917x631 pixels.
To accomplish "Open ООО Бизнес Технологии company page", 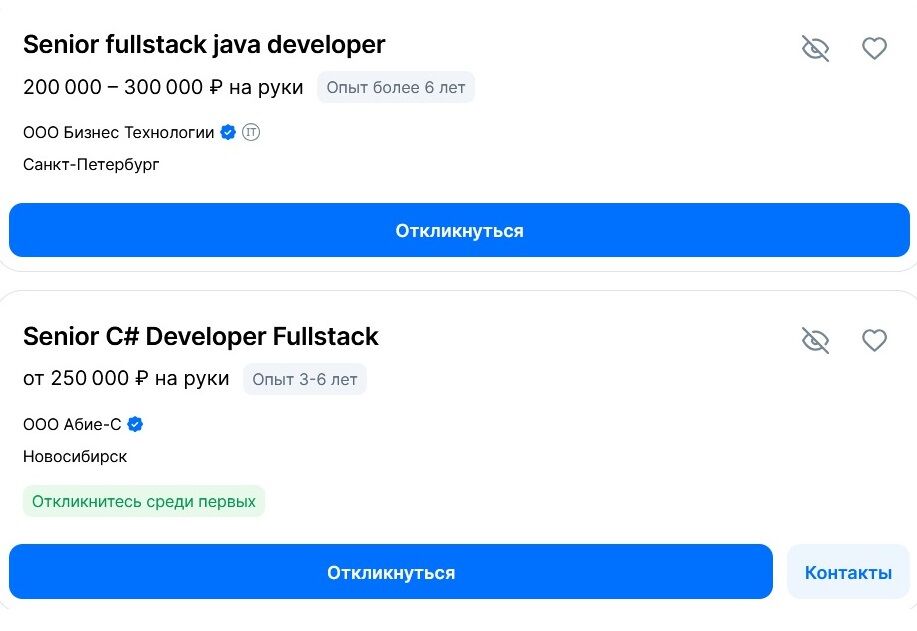I will pos(118,132).
